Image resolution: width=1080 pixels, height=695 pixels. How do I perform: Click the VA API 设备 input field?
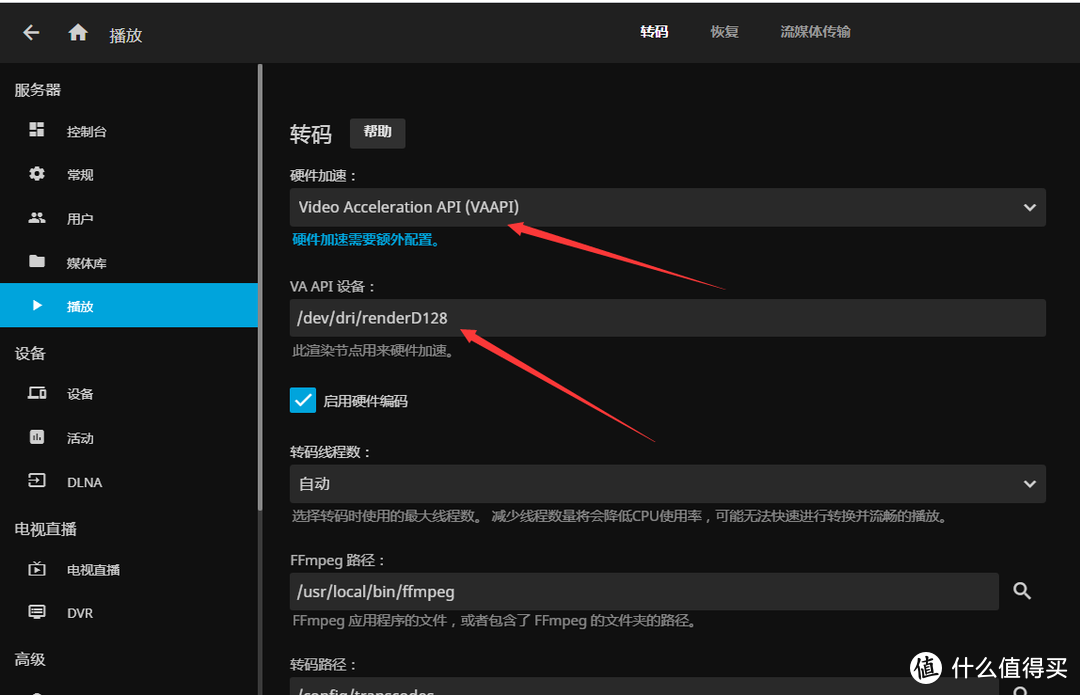(x=667, y=318)
